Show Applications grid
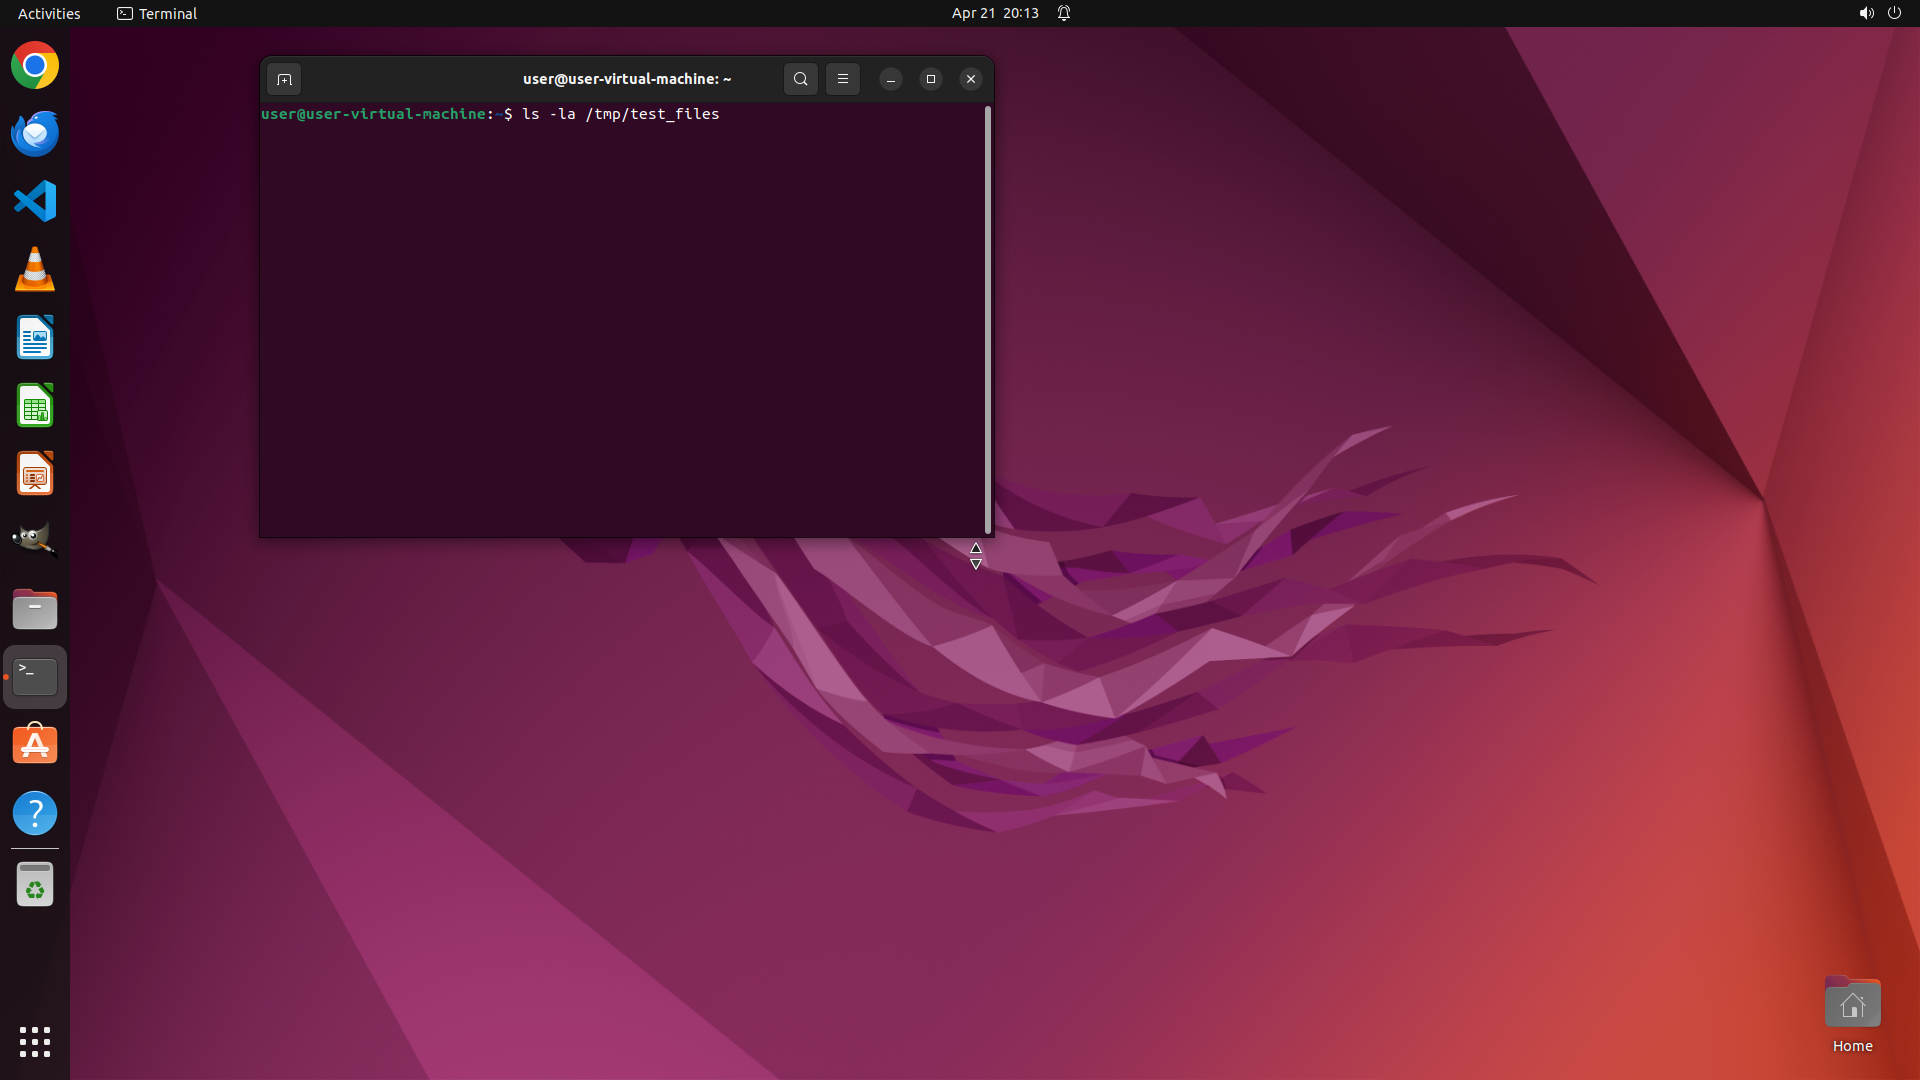Image resolution: width=1920 pixels, height=1080 pixels. (x=35, y=1041)
